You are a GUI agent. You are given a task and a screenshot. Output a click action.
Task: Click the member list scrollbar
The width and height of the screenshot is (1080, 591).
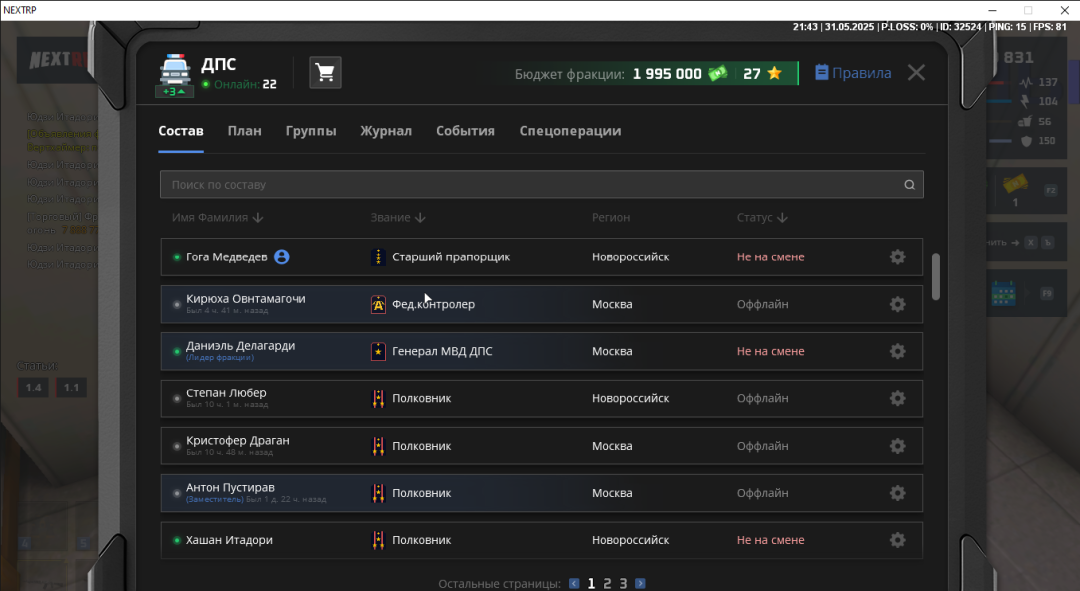pyautogui.click(x=936, y=276)
